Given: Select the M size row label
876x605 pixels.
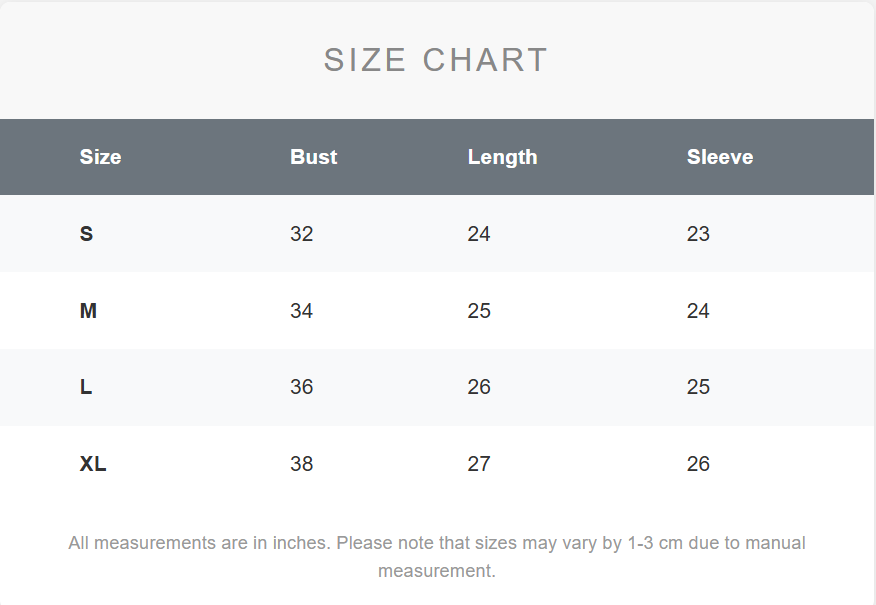Looking at the screenshot, I should pyautogui.click(x=88, y=311).
